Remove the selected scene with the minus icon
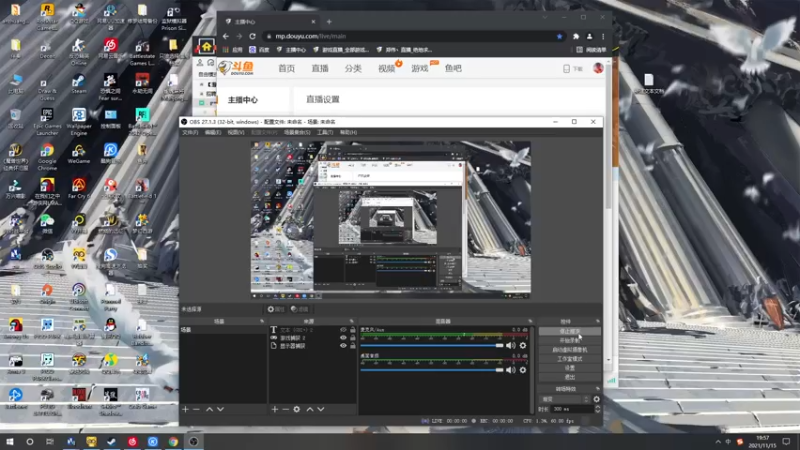800x450 pixels. [x=196, y=409]
